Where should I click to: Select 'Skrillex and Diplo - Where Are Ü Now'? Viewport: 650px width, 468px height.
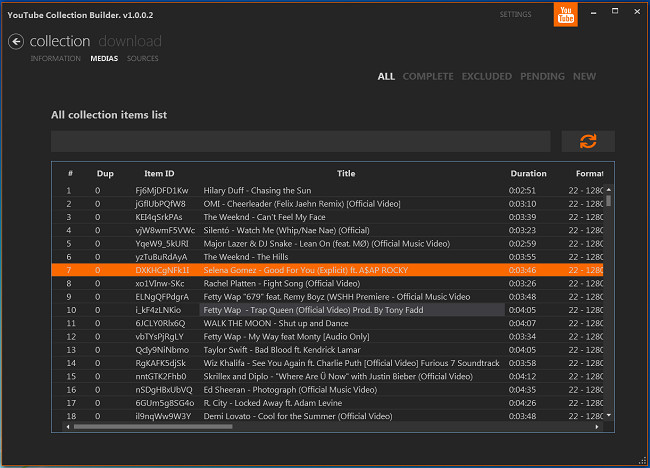point(327,376)
